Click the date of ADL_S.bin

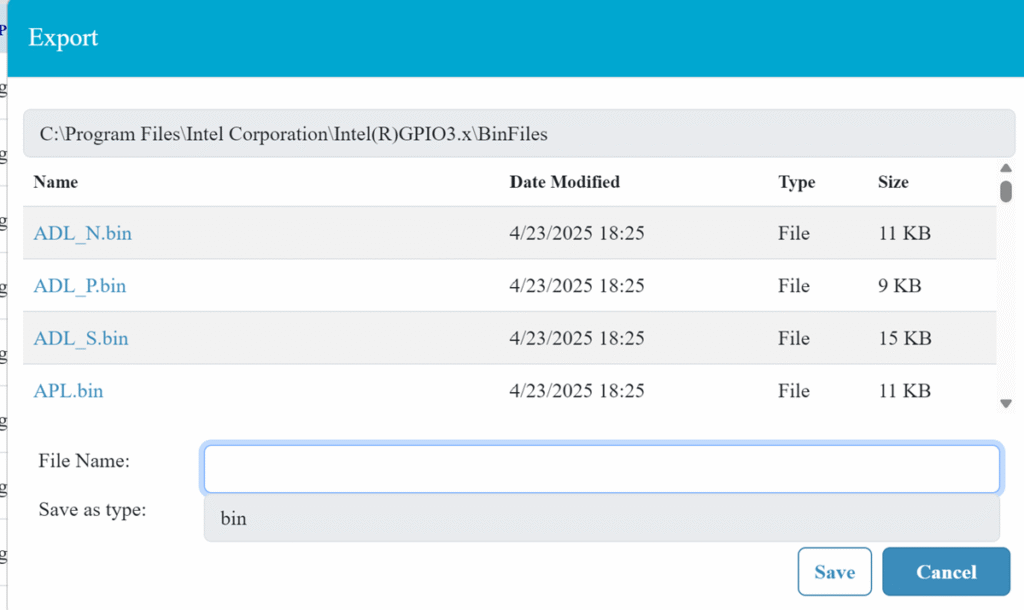coord(577,338)
